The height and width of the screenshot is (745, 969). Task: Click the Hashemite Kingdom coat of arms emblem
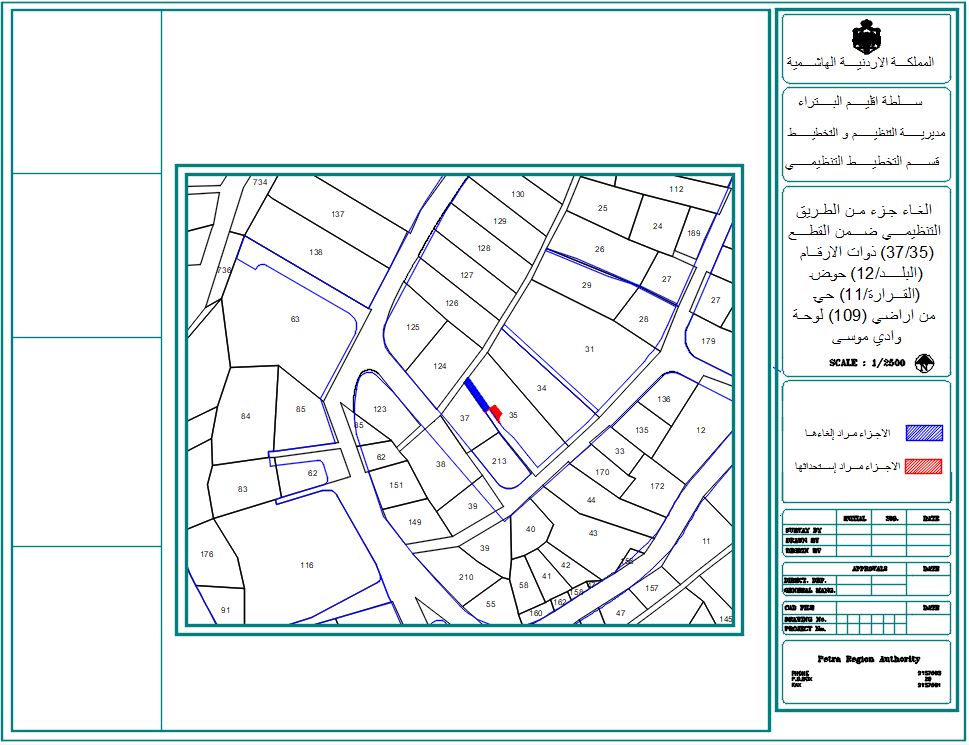(869, 35)
